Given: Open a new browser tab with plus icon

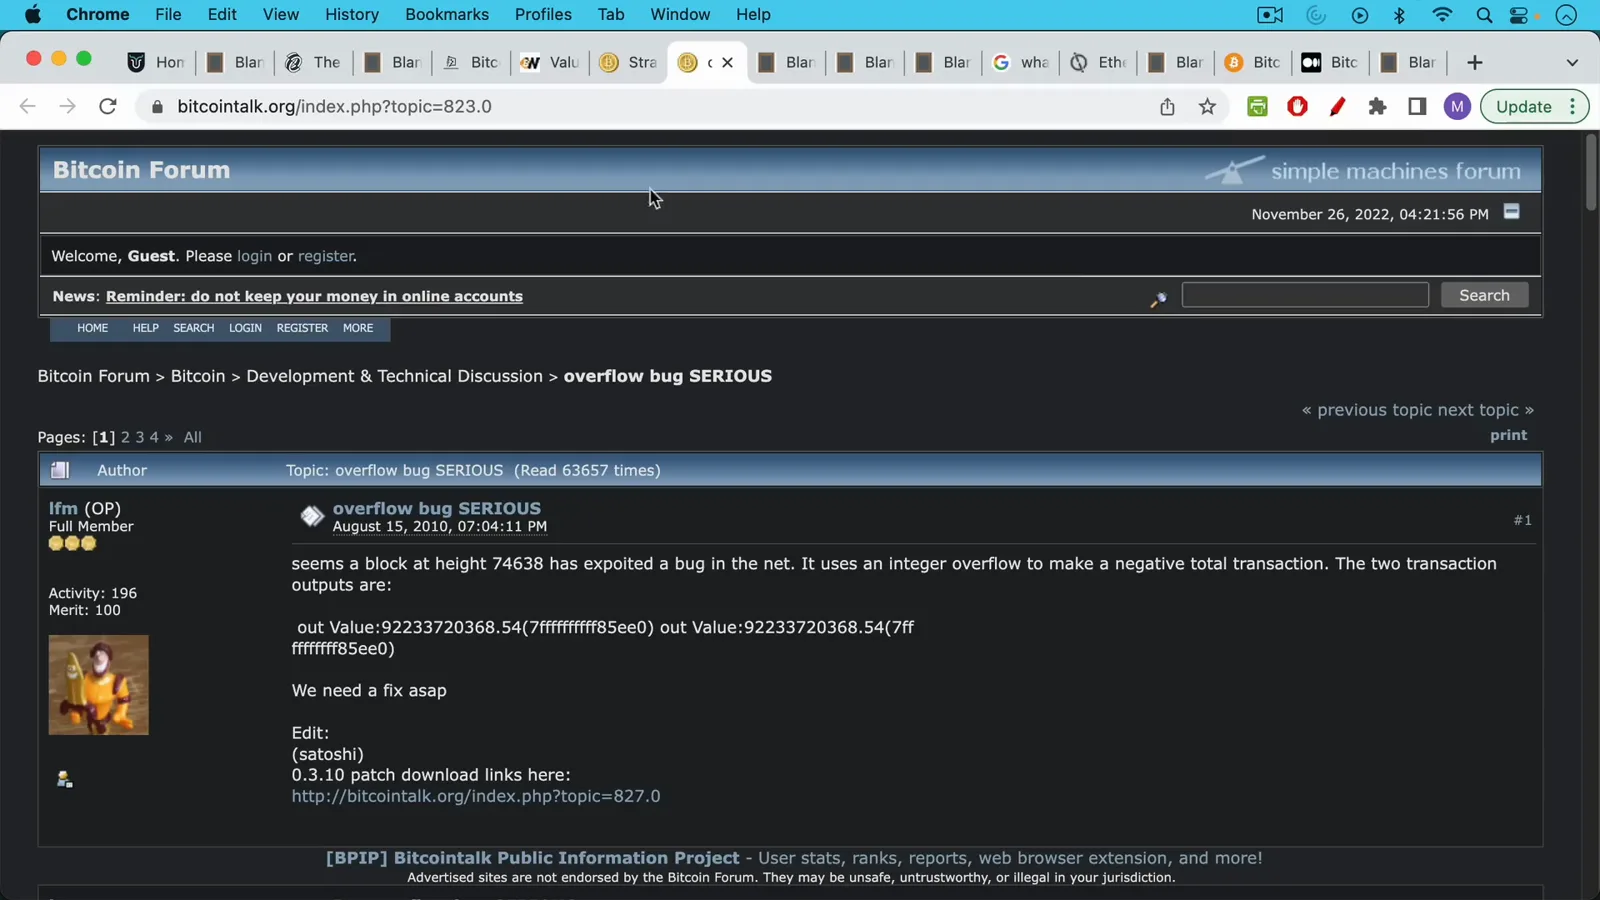Looking at the screenshot, I should click(x=1474, y=62).
